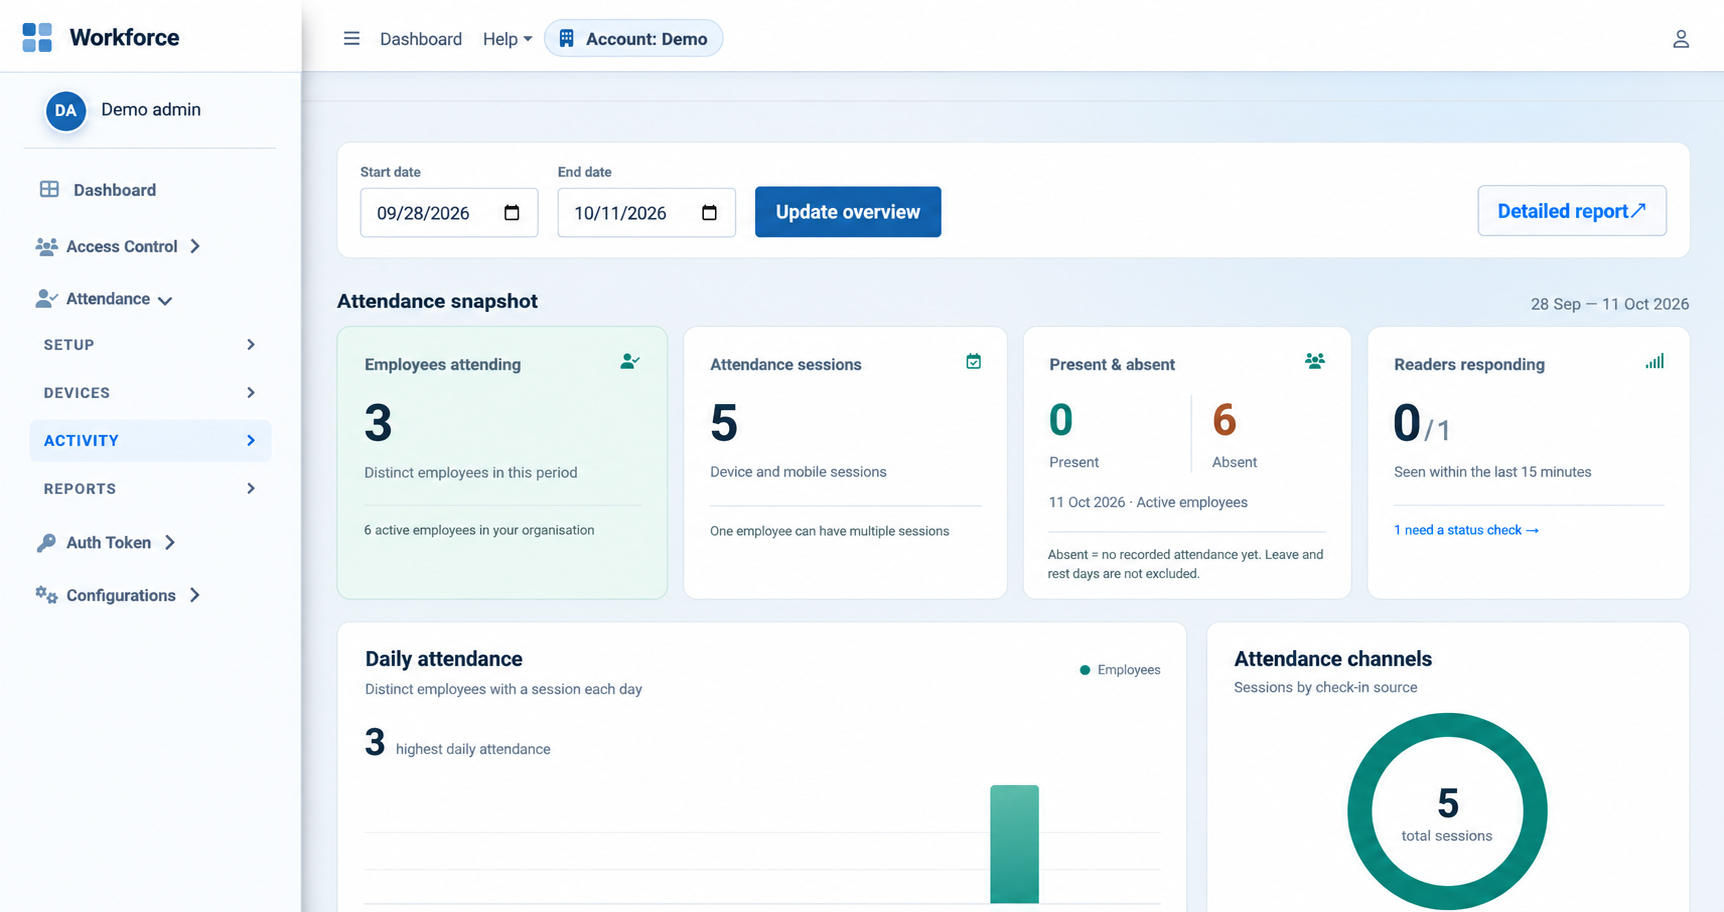Click the Daily attendance chart bar
The image size is (1724, 912).
(1014, 844)
